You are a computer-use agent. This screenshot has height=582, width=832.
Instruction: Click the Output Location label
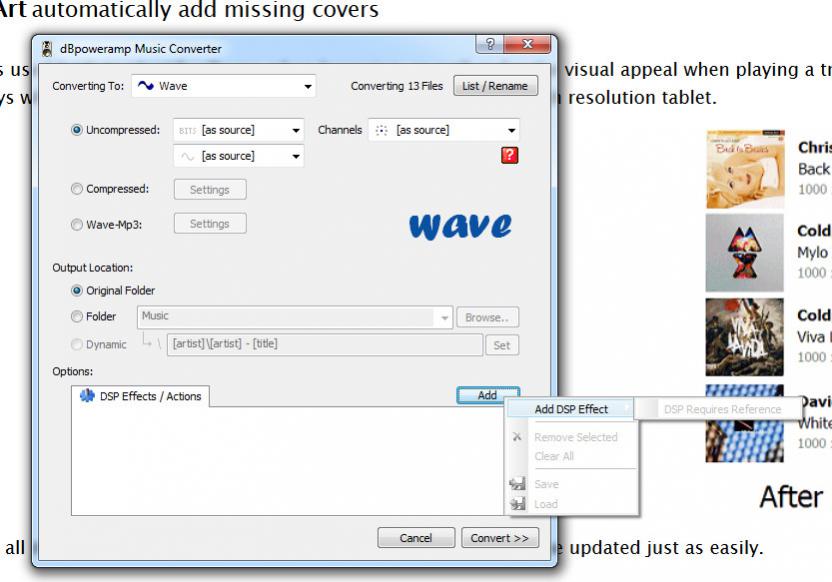92,268
